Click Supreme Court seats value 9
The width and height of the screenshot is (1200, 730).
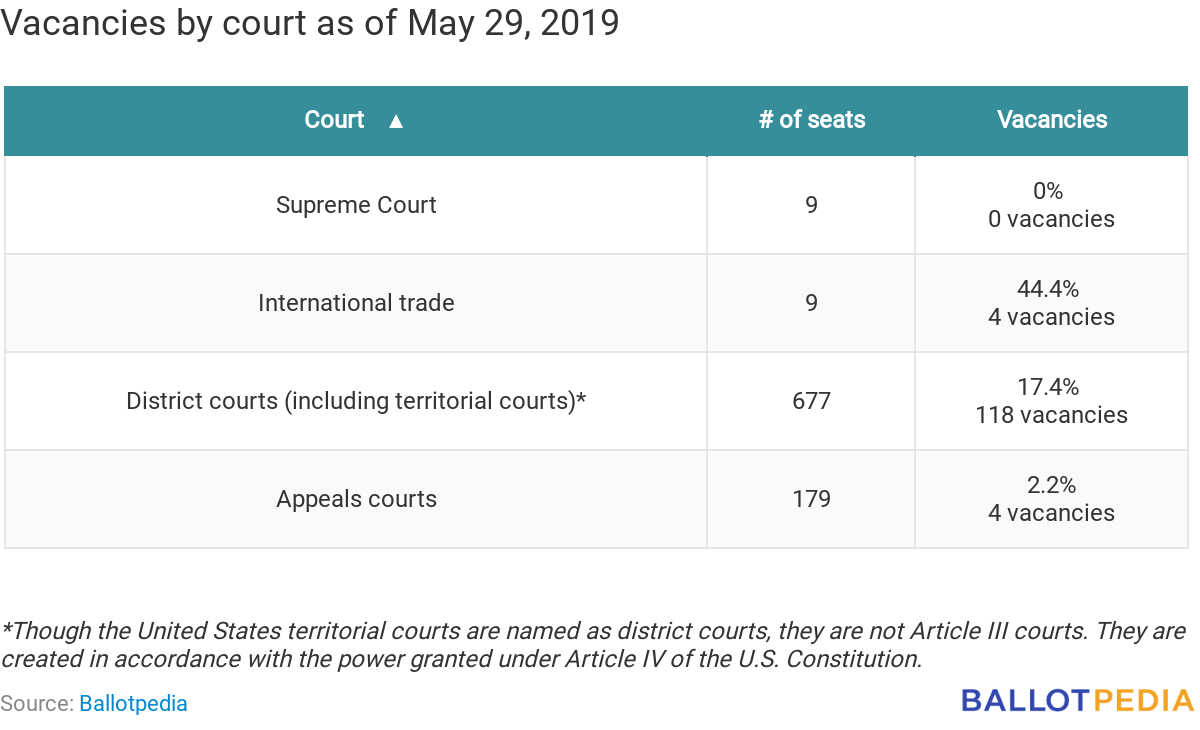[x=811, y=205]
